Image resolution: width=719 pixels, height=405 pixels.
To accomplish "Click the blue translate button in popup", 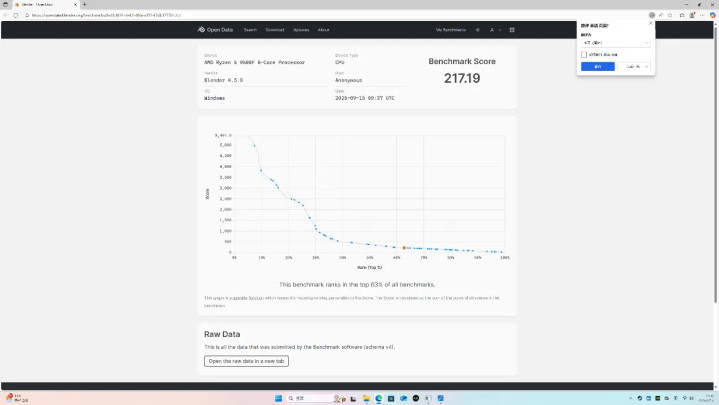I will coord(597,67).
